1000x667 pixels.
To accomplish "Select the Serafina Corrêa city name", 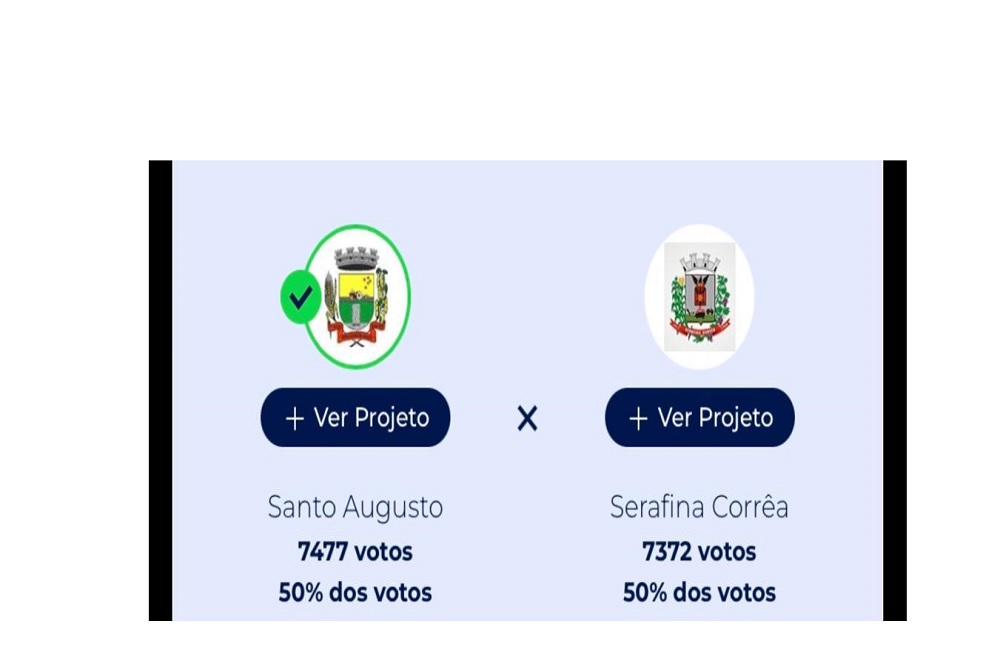I will (699, 508).
